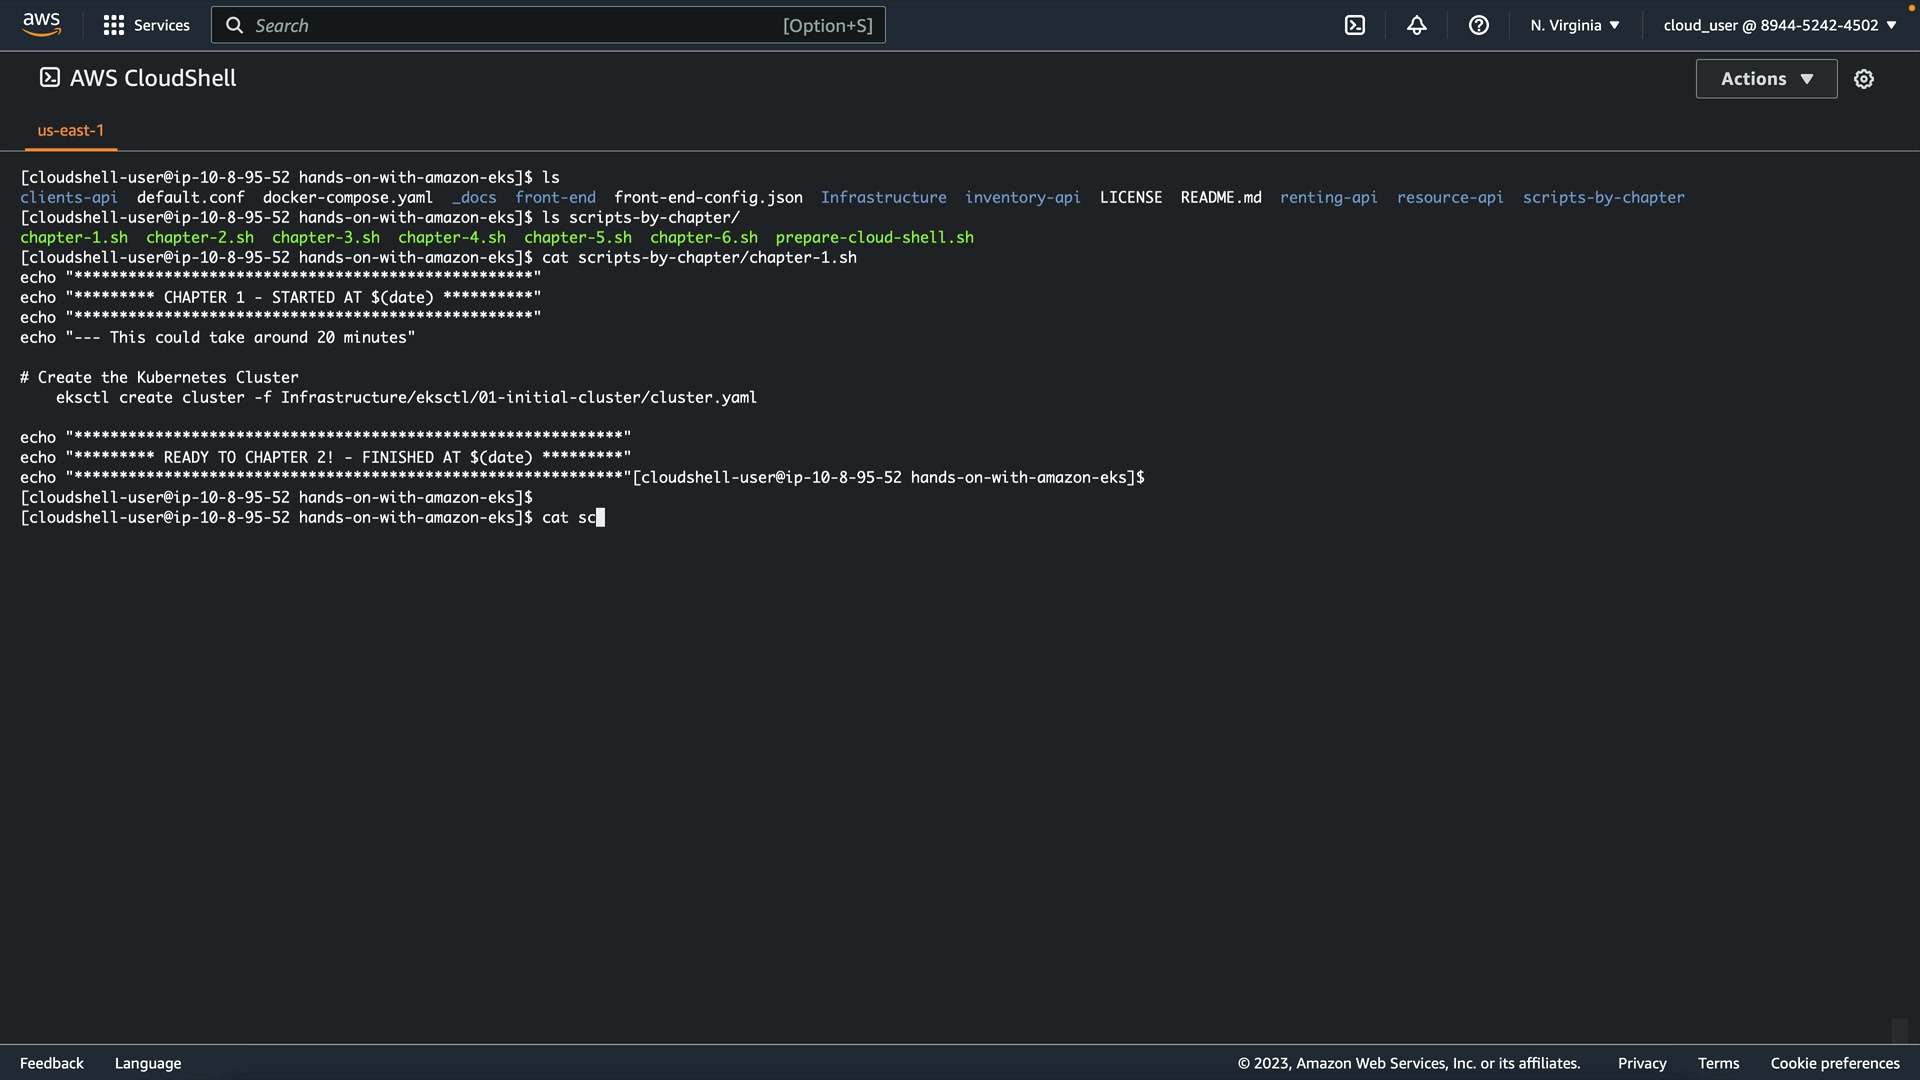Open the help question mark icon
This screenshot has width=1920, height=1080.
(x=1479, y=25)
